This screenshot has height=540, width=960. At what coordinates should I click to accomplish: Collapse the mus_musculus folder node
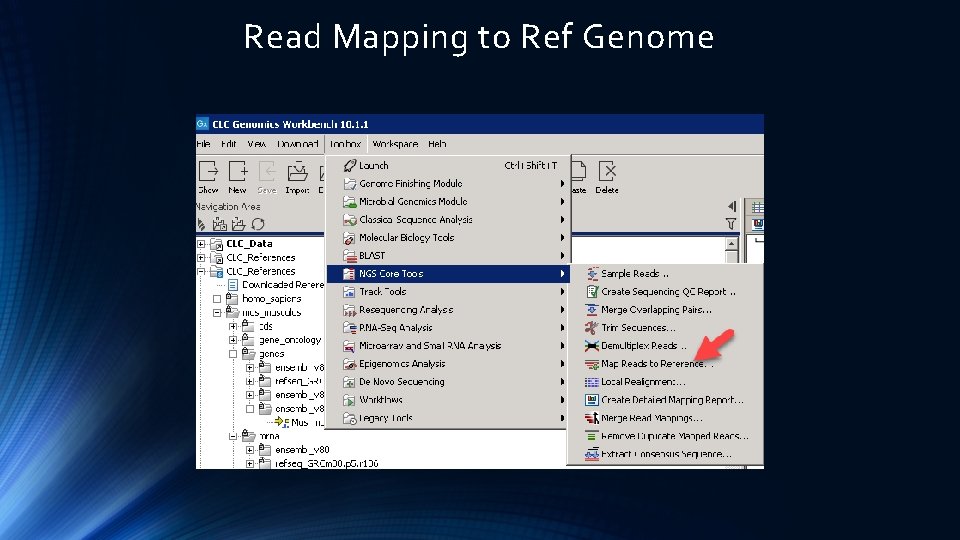(x=217, y=312)
